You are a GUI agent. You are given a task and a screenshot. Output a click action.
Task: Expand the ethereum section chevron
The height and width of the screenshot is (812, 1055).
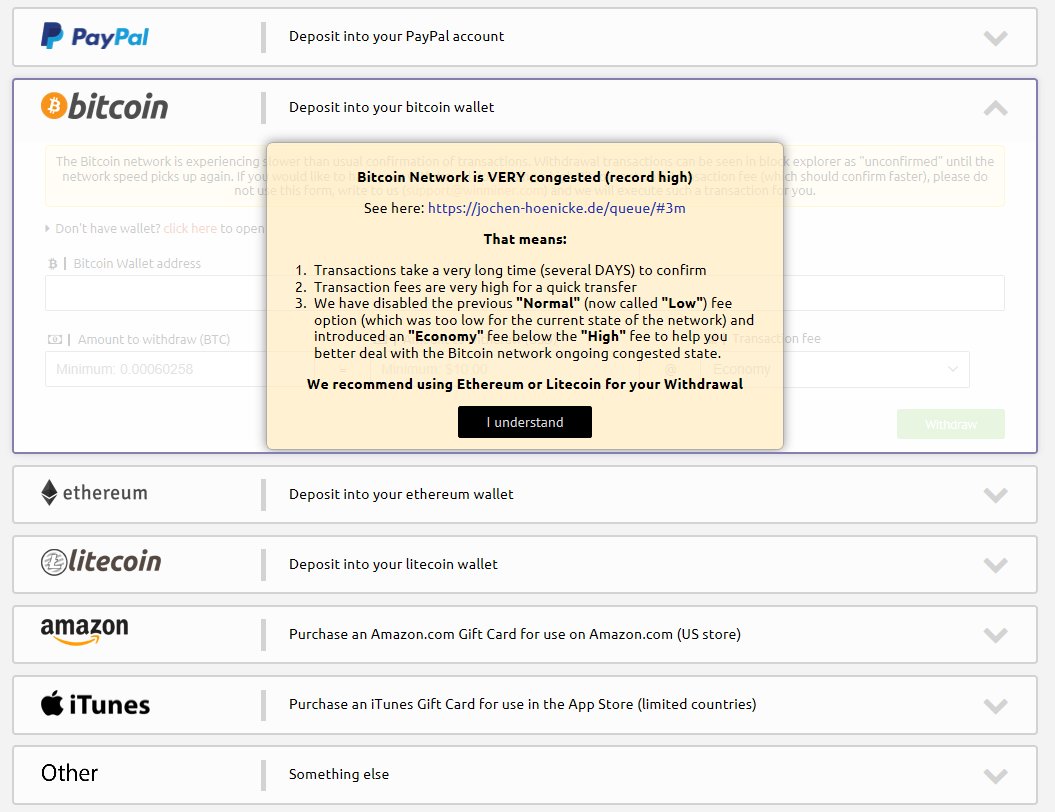995,495
